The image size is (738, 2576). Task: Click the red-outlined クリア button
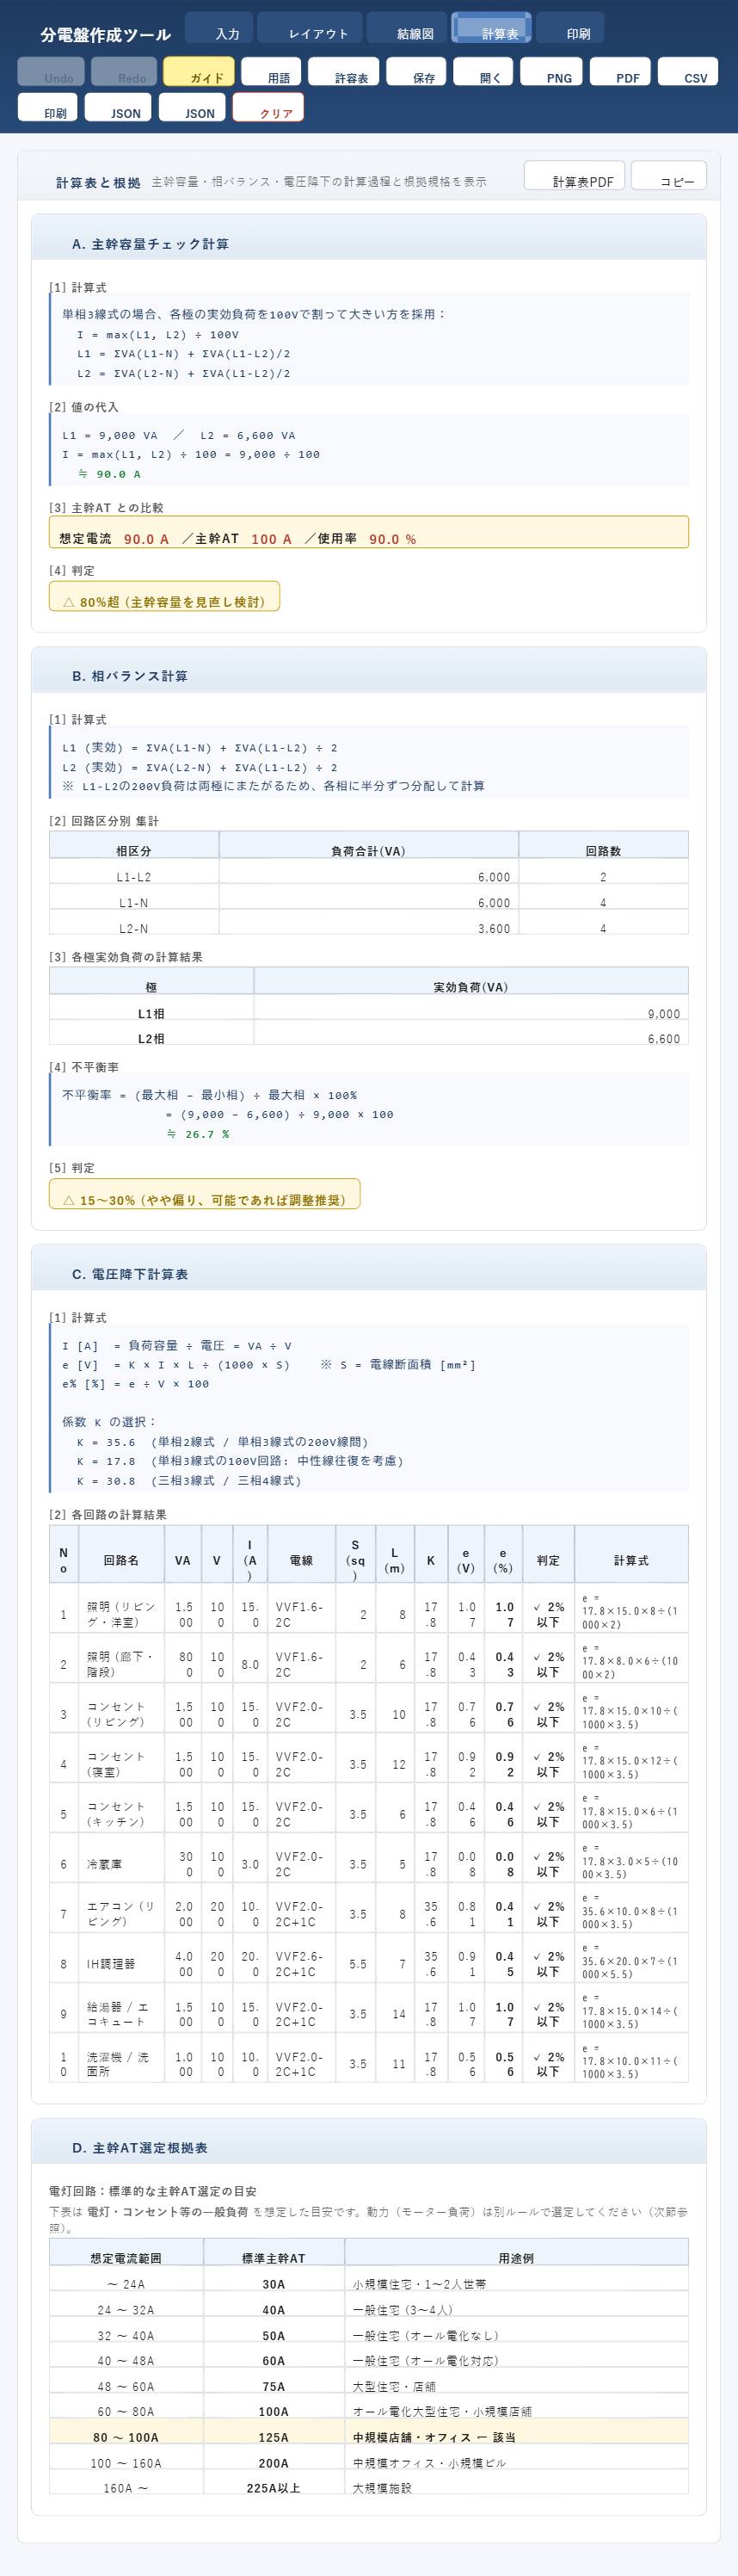pyautogui.click(x=268, y=108)
